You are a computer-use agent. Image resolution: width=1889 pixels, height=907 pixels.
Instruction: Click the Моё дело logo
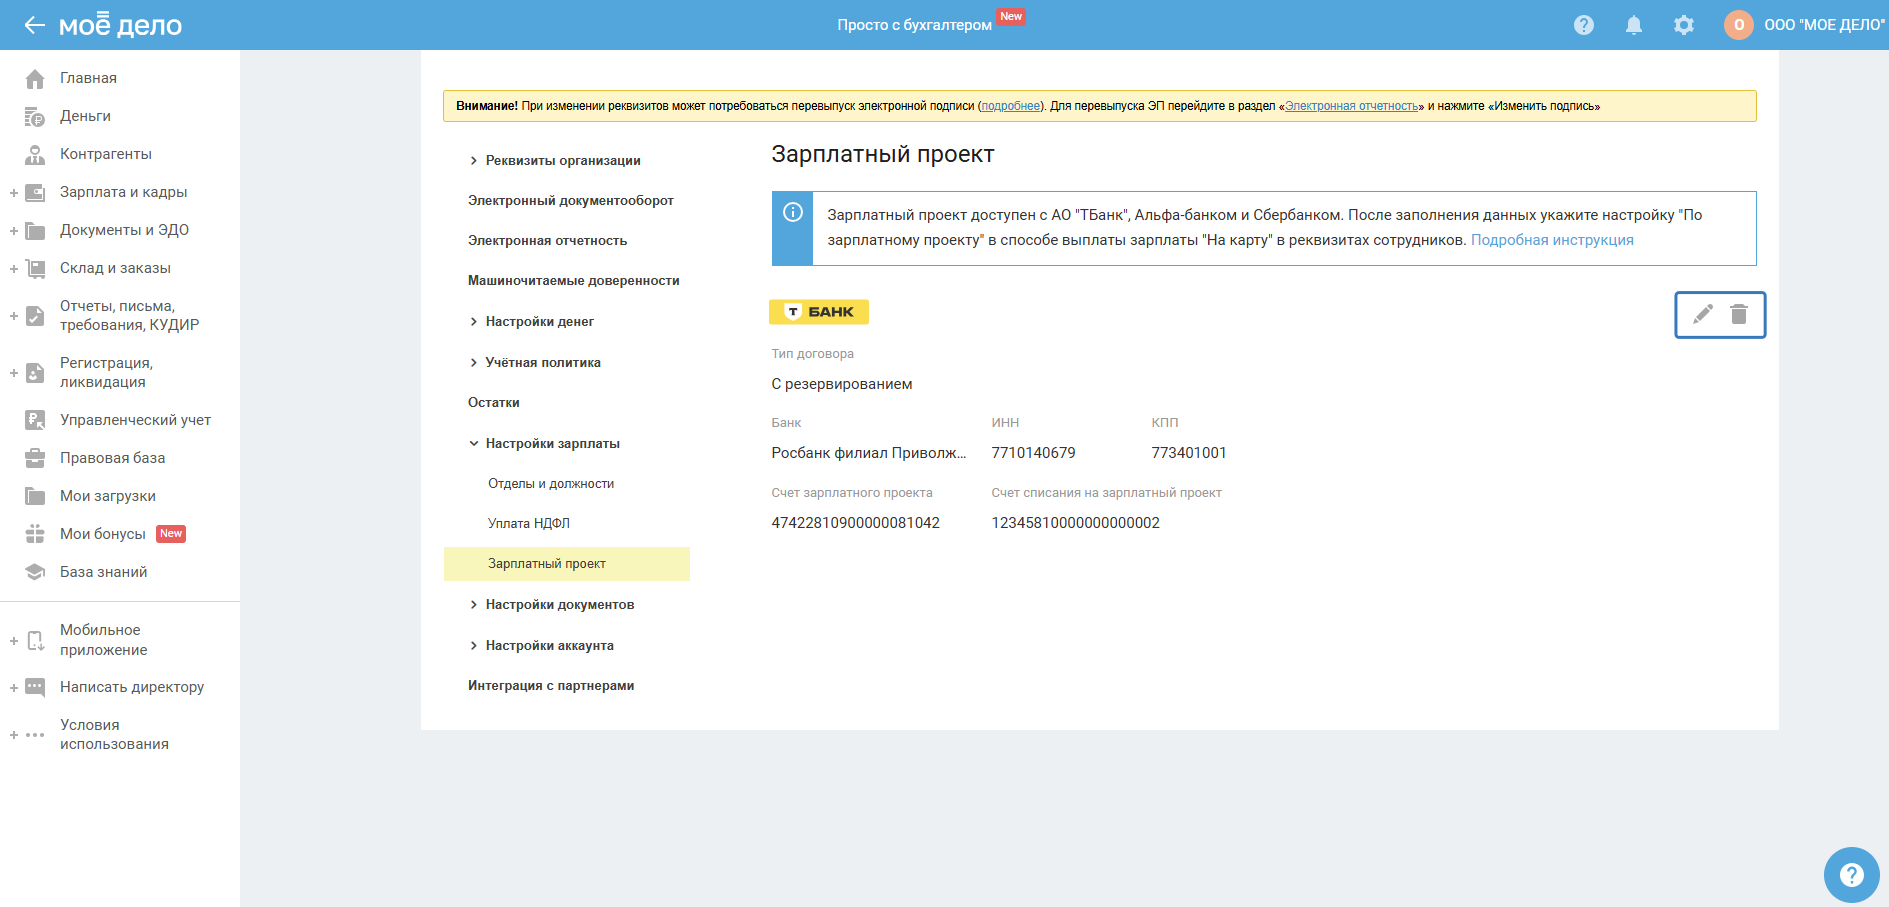point(120,25)
